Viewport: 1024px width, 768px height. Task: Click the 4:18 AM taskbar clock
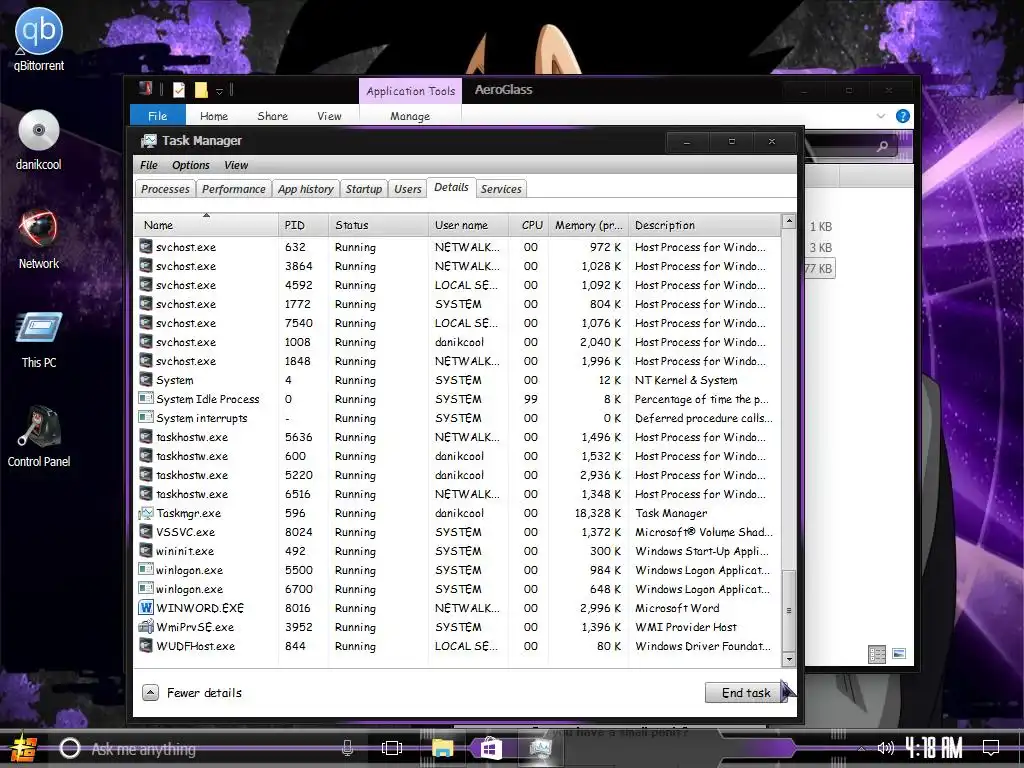point(934,748)
